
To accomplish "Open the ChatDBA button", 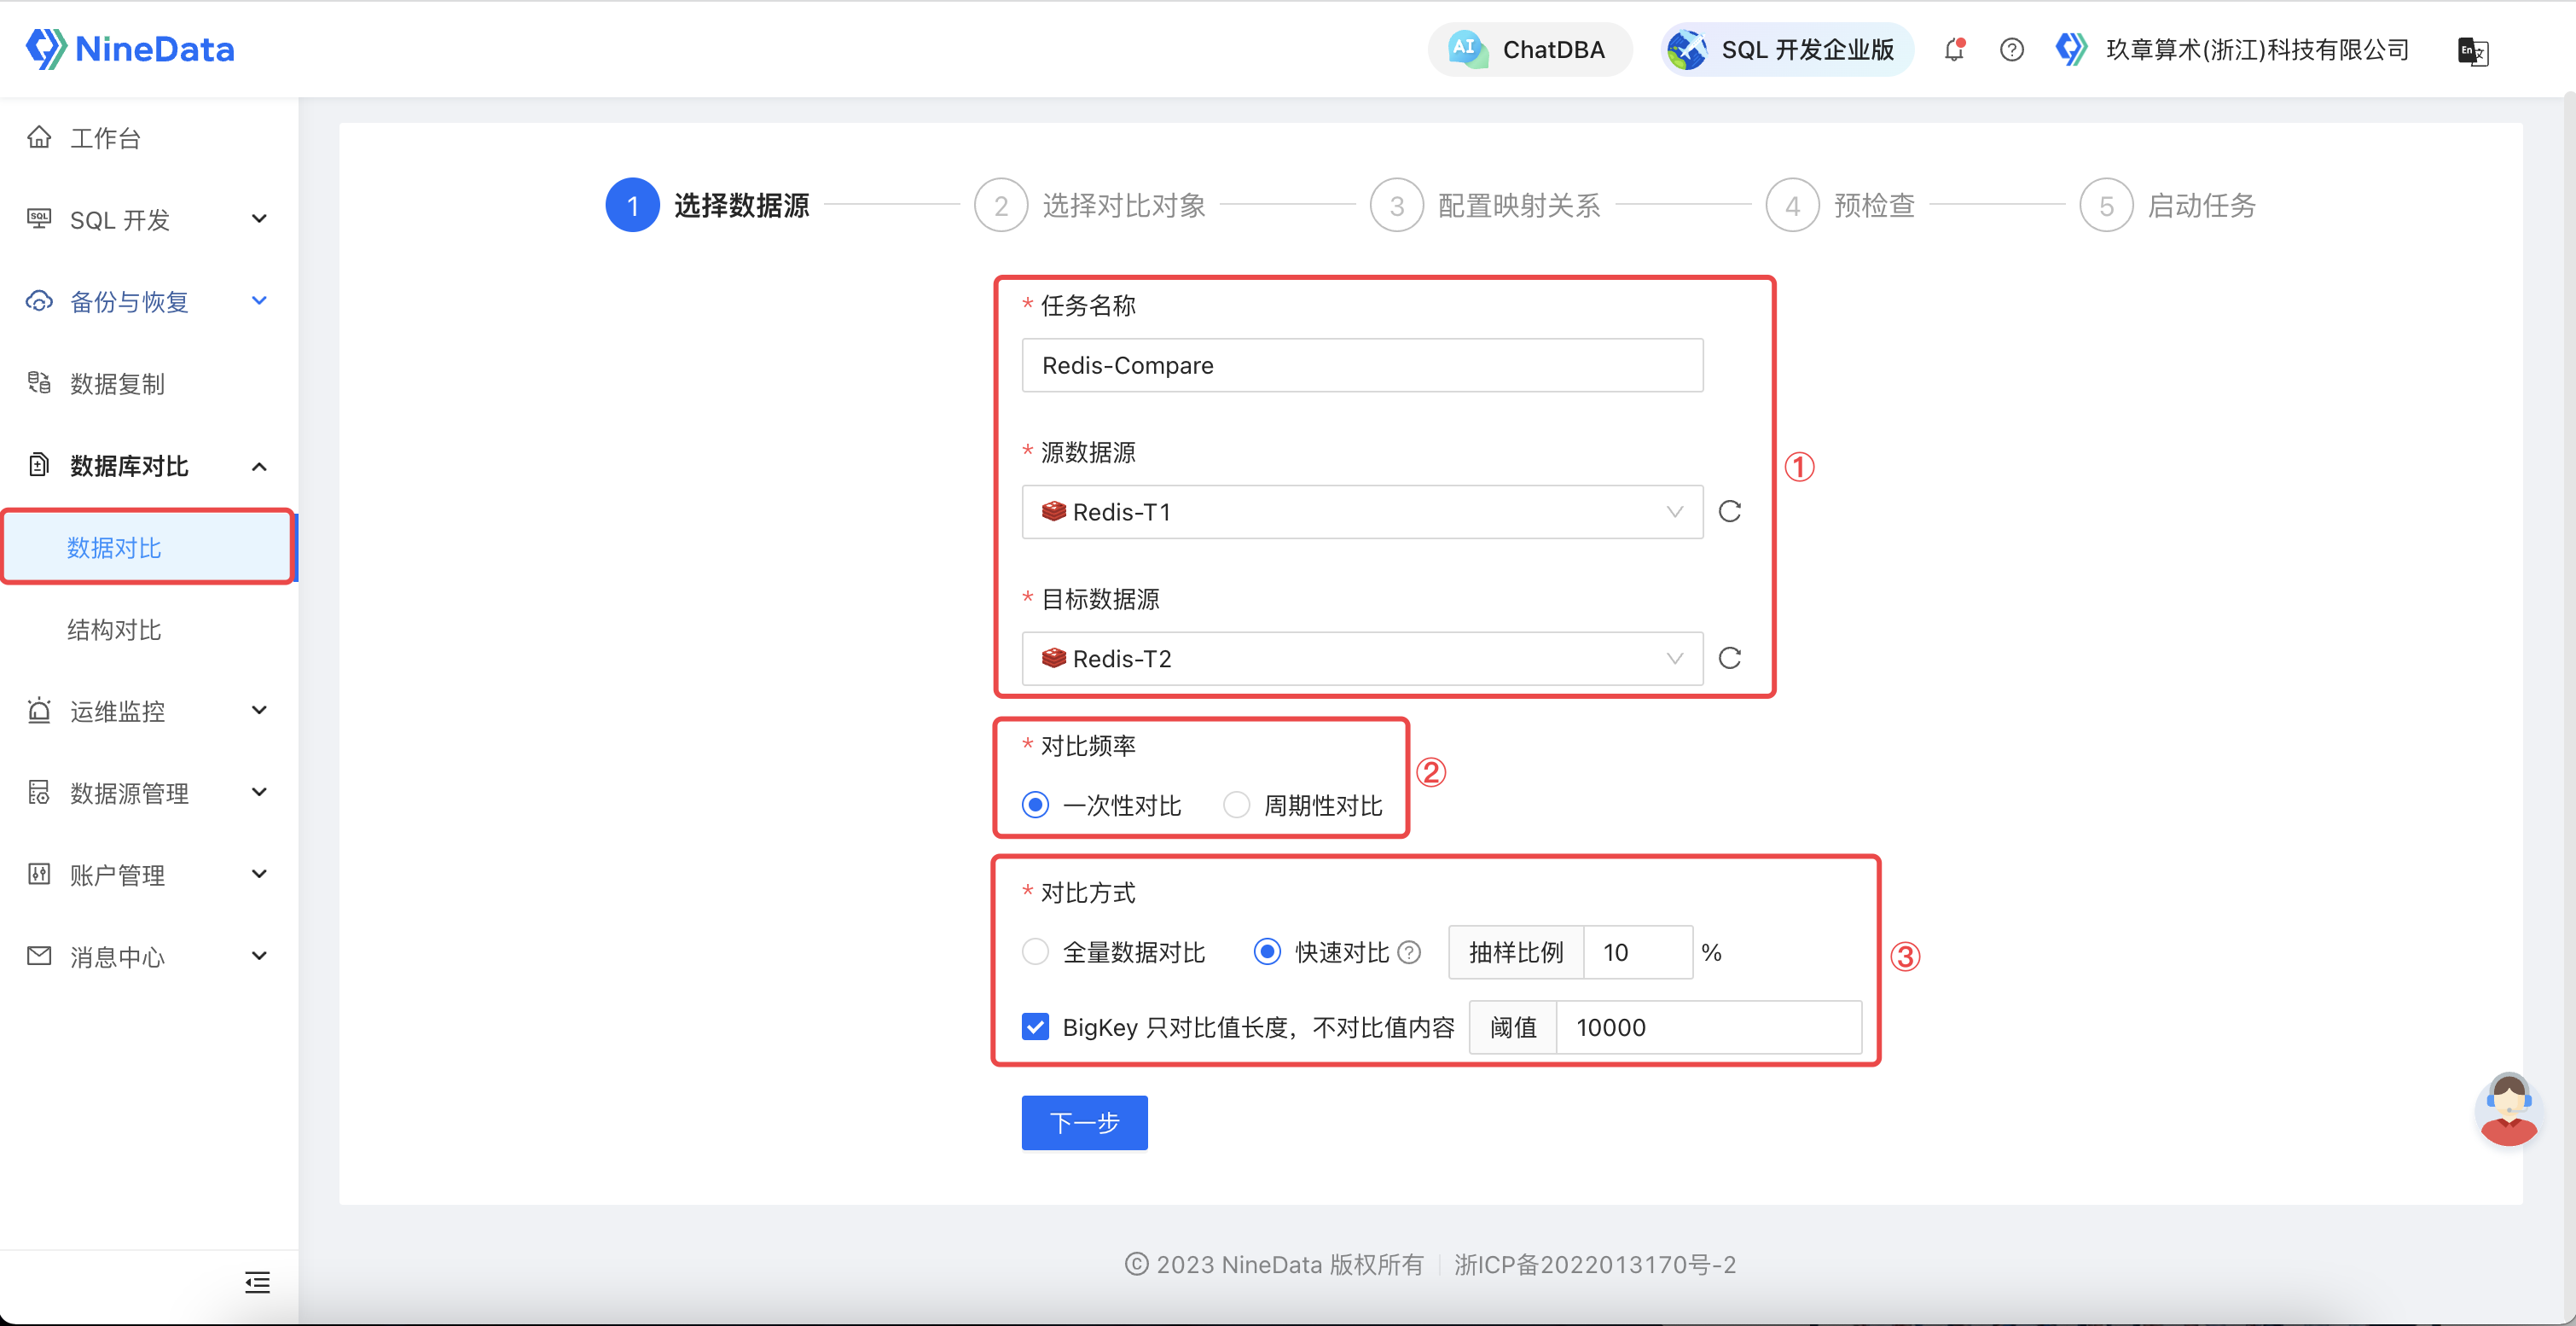I will tap(1529, 49).
